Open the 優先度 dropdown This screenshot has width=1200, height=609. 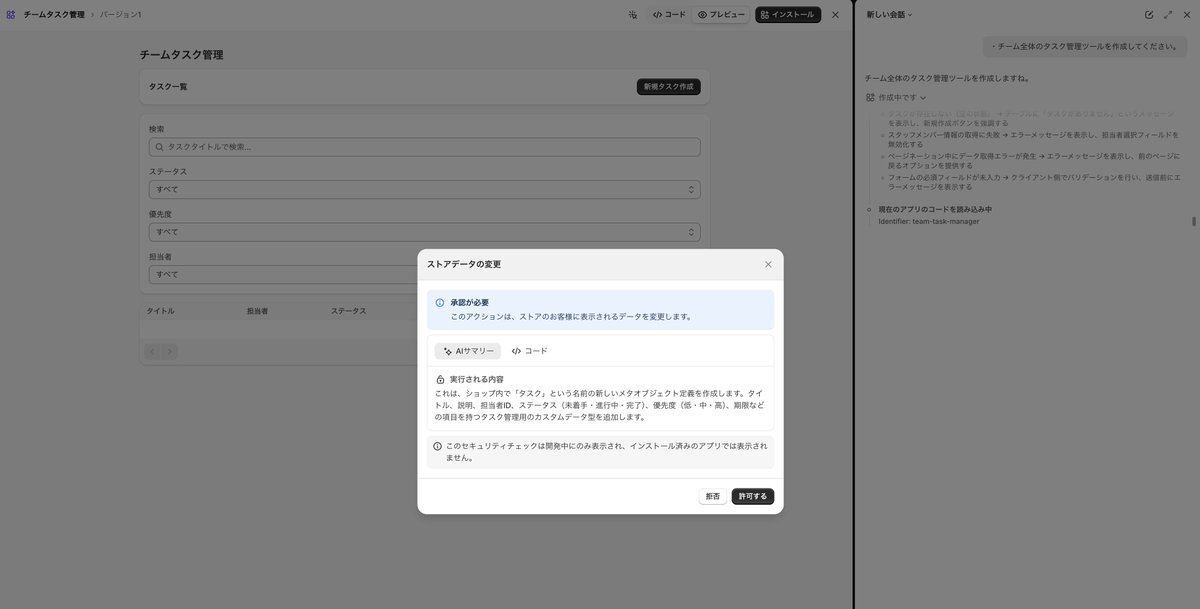[424, 232]
